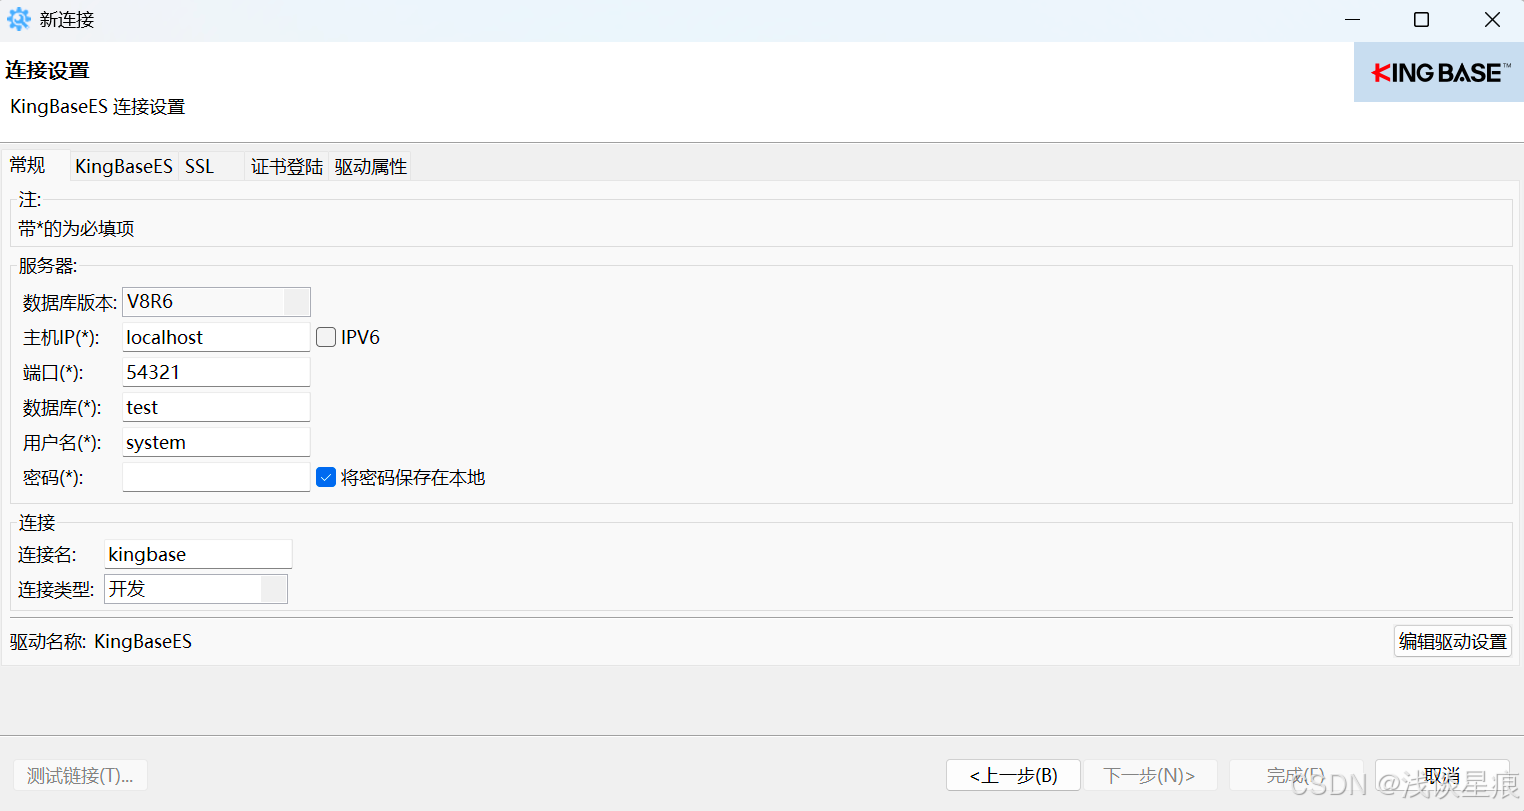The height and width of the screenshot is (811, 1524).
Task: Click the 下一步(N)> button
Action: click(x=1150, y=775)
